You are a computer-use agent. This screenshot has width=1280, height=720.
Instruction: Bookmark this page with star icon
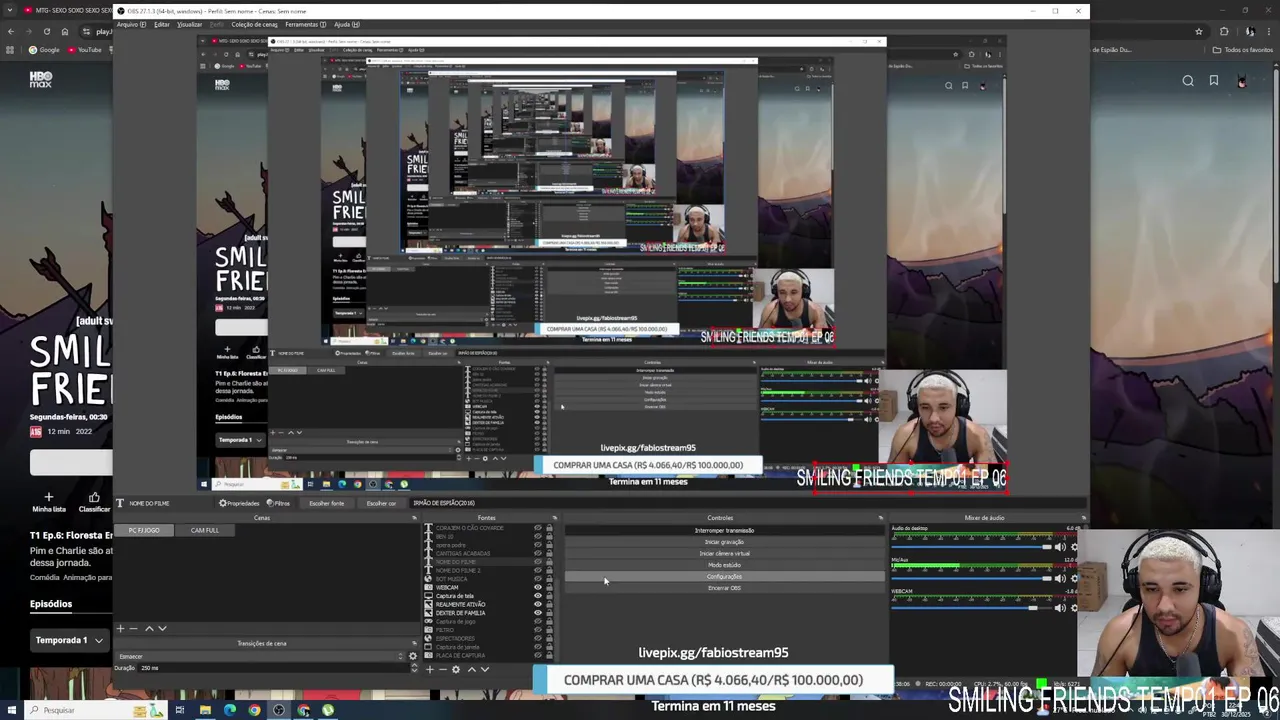(x=1198, y=31)
